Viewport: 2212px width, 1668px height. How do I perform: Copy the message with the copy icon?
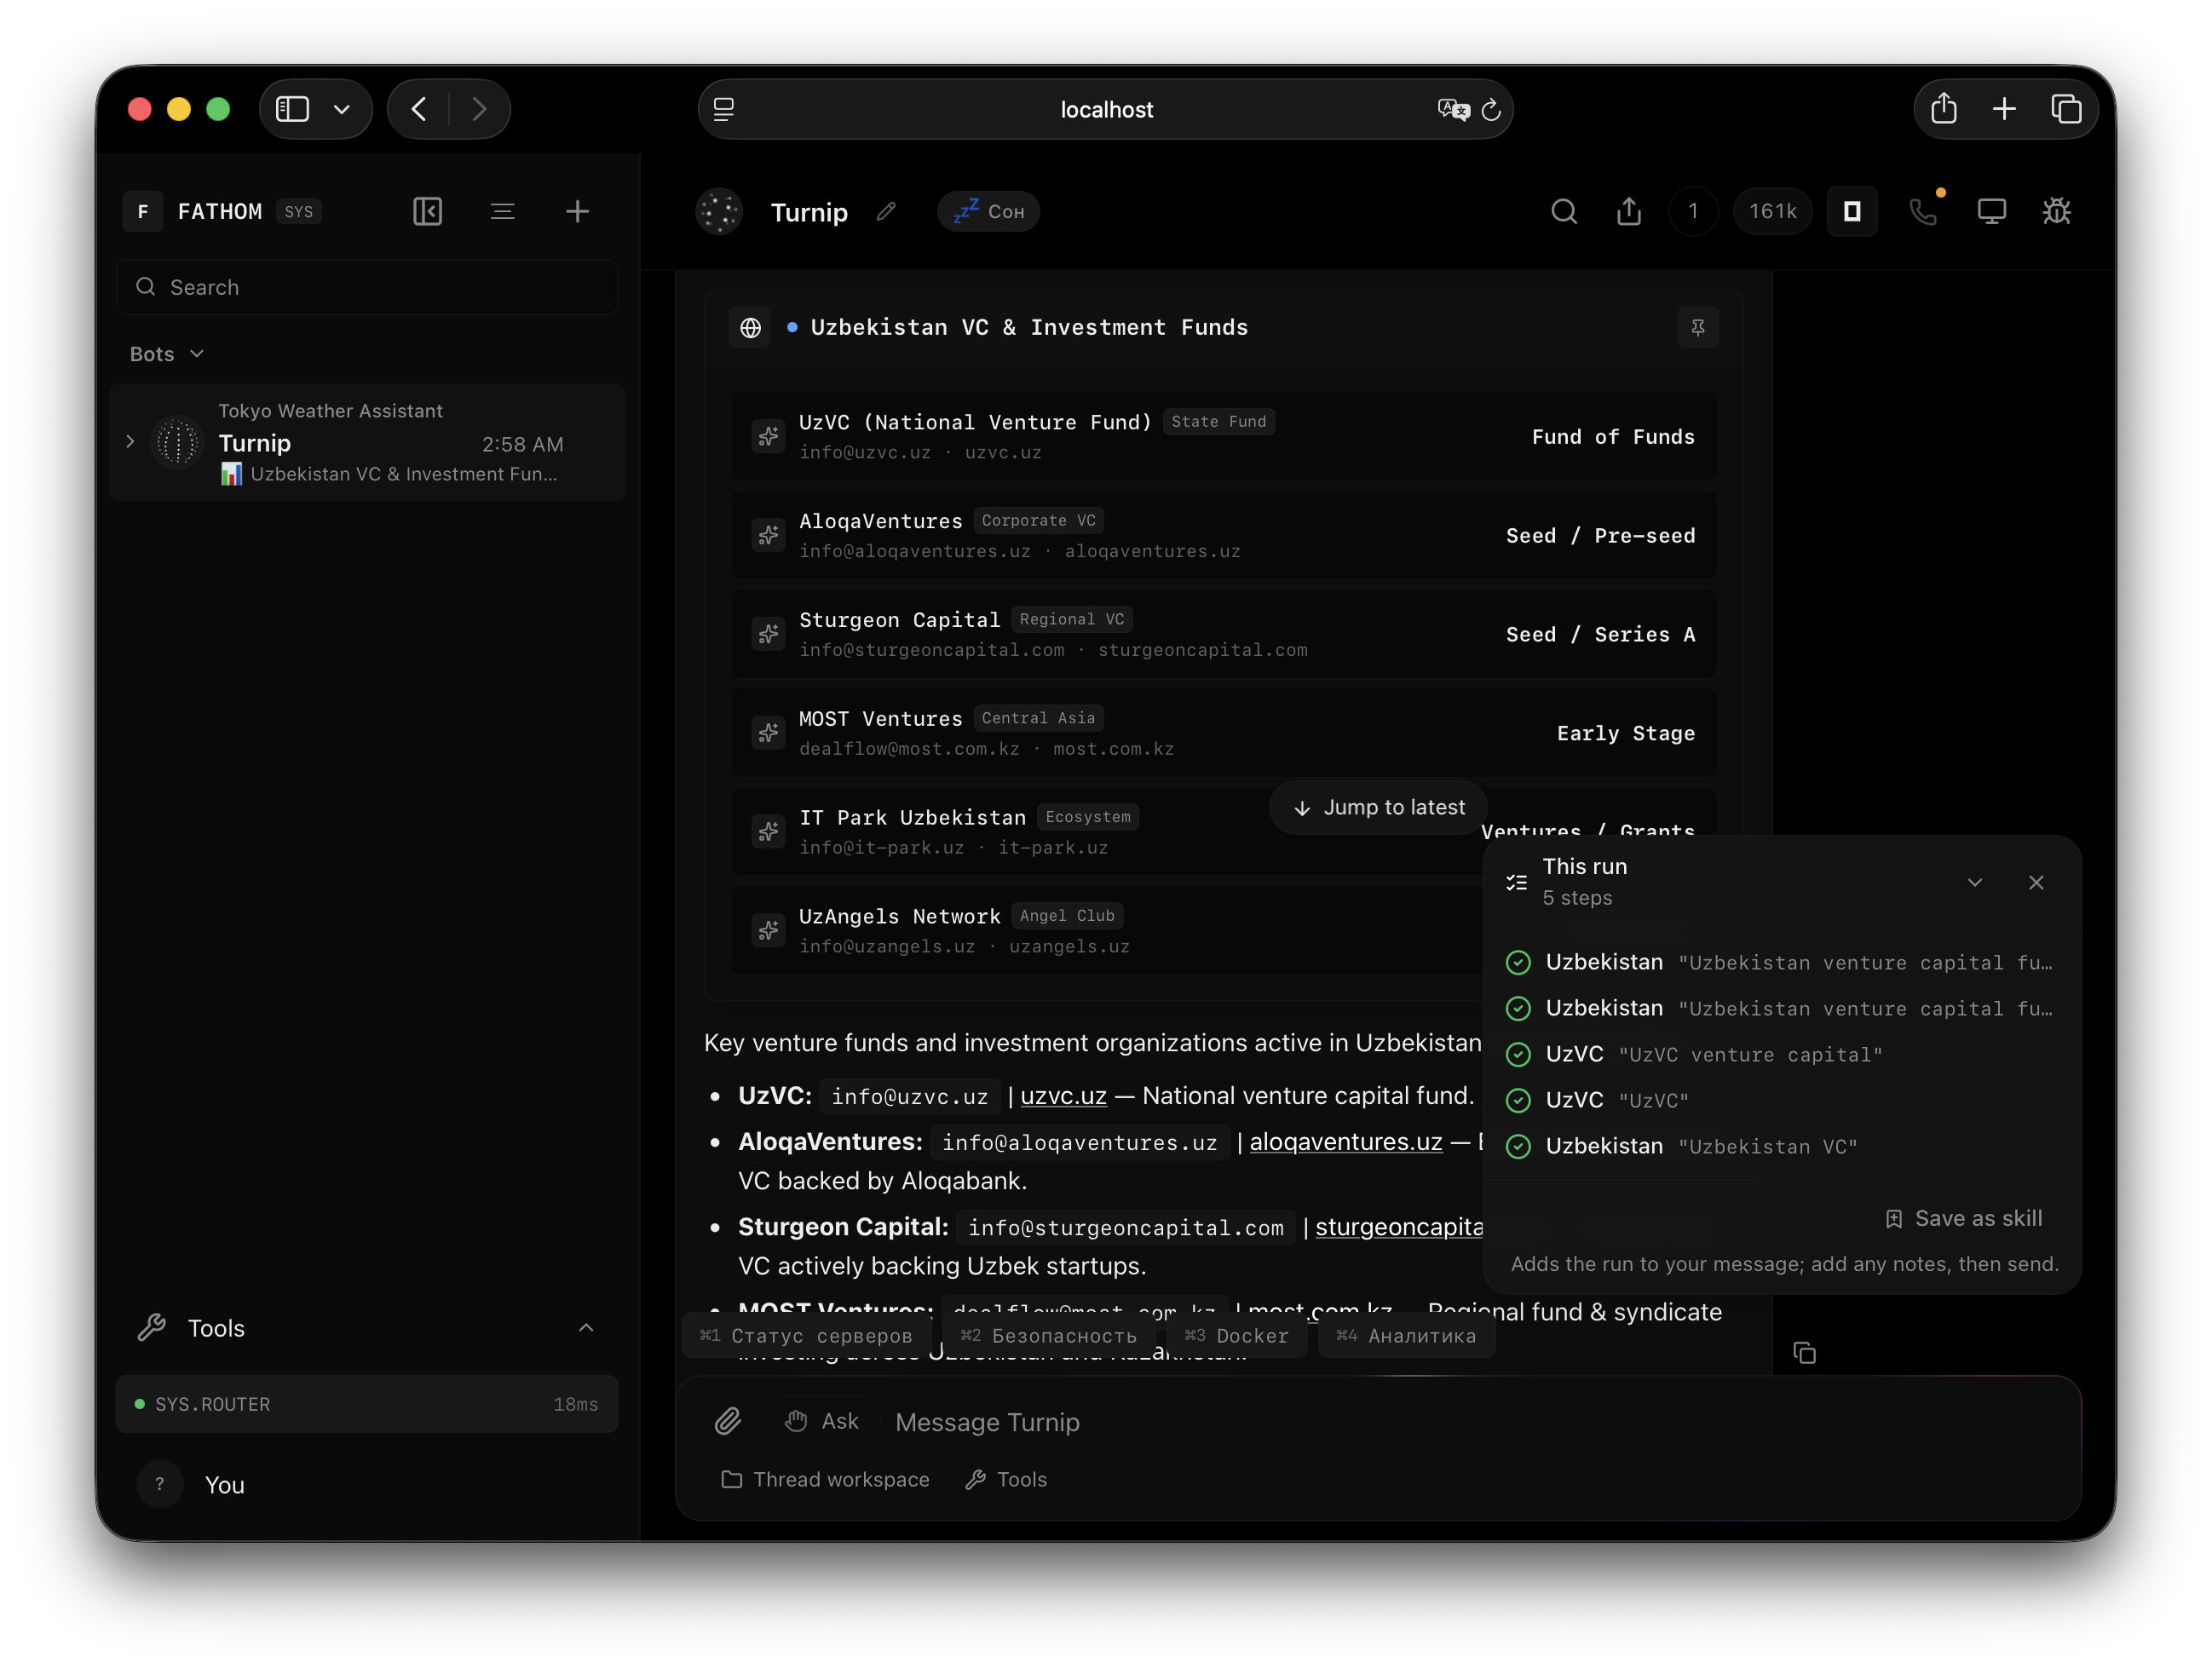tap(1804, 1352)
